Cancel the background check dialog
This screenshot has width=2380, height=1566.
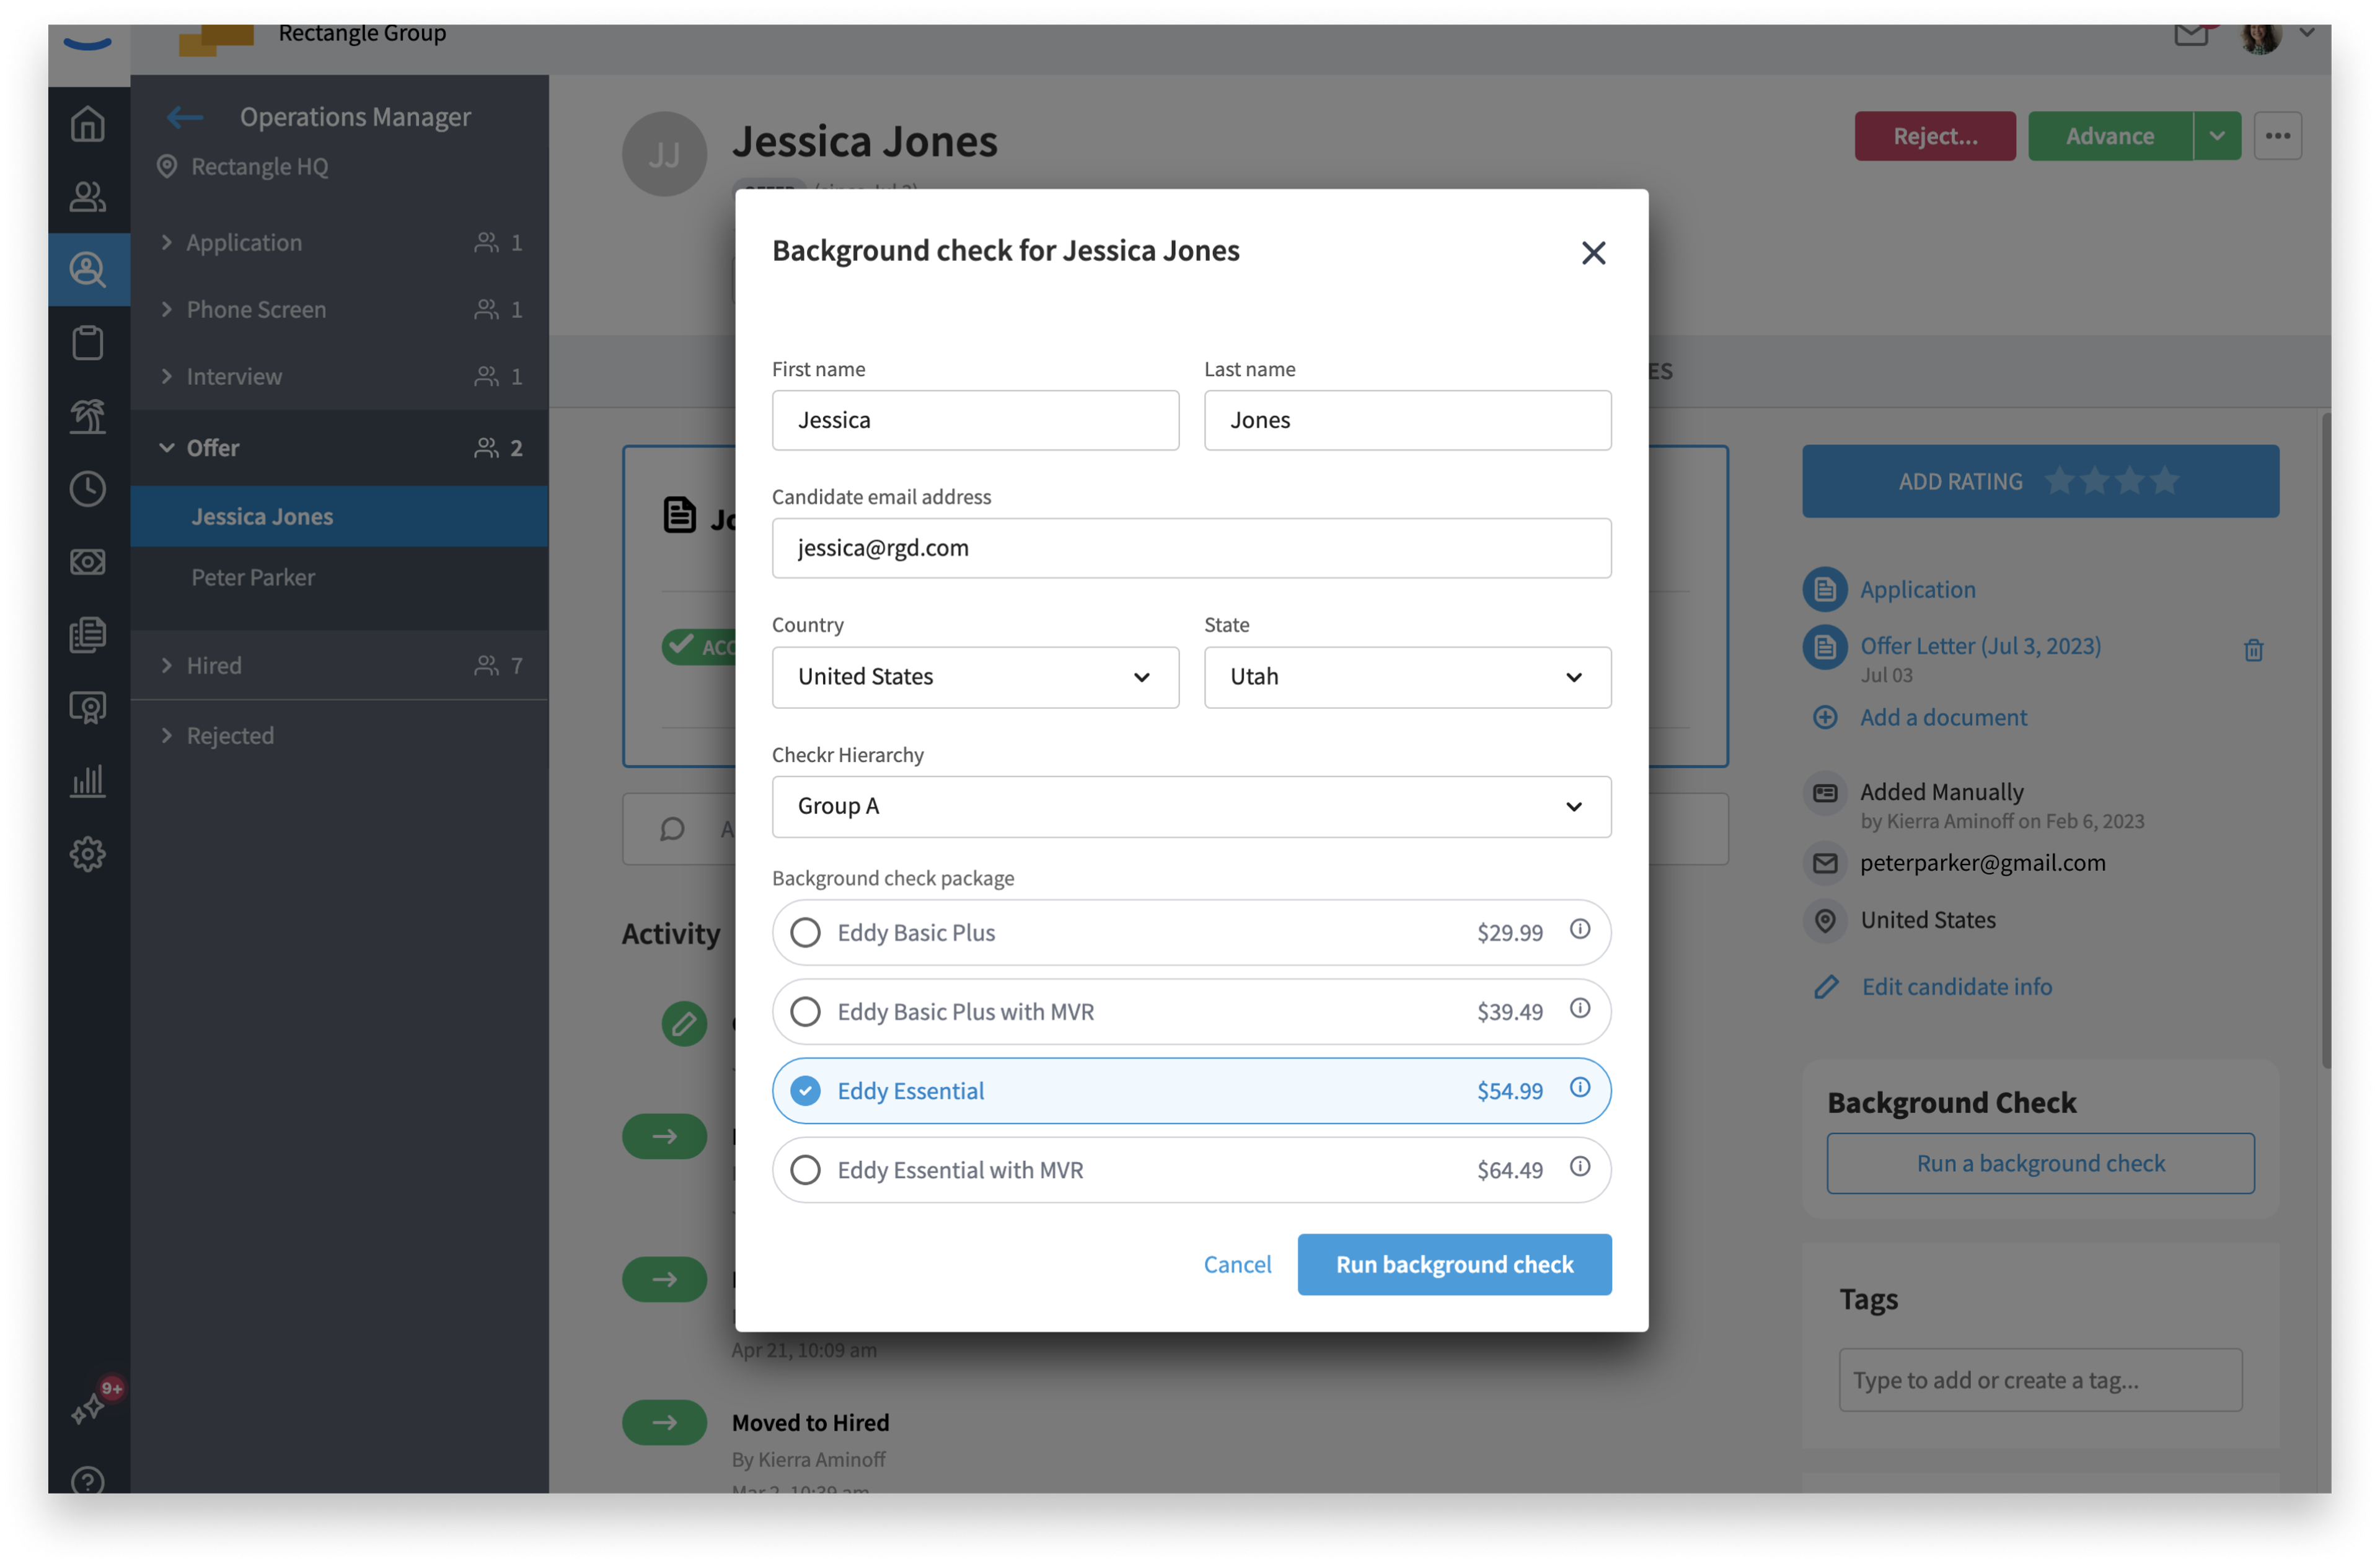click(x=1237, y=1264)
